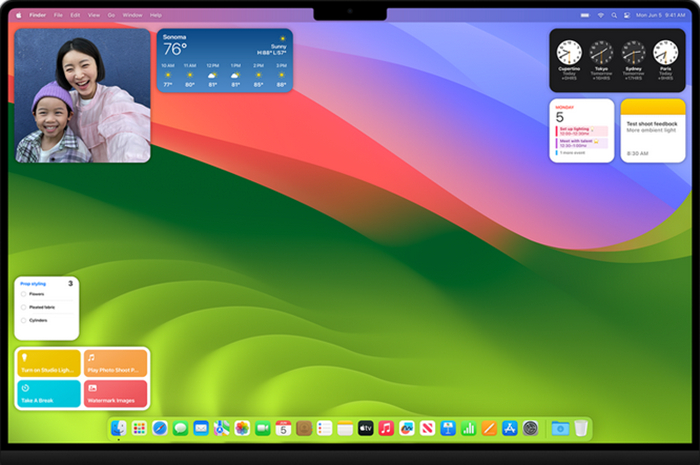Open the Window menu

coord(131,15)
